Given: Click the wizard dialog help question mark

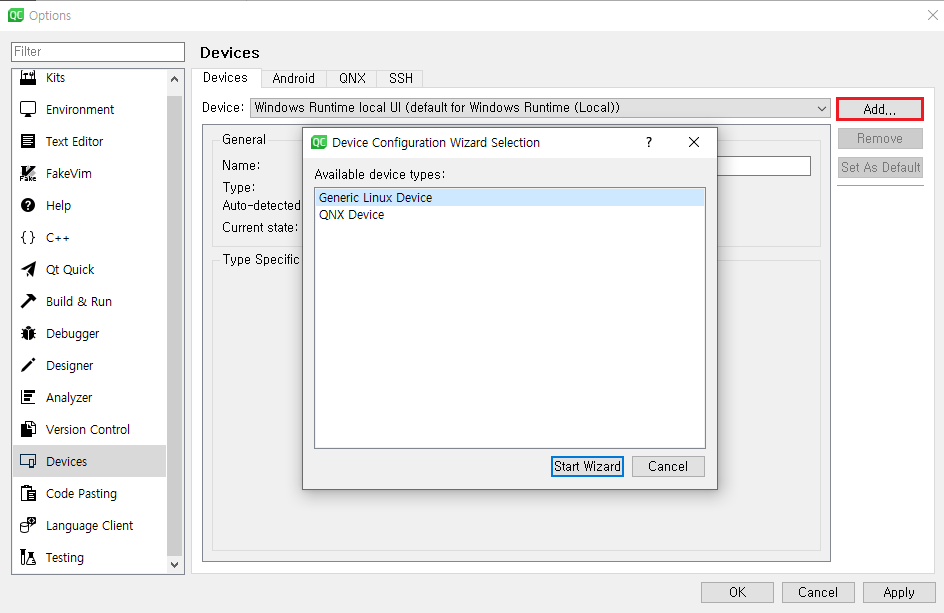Looking at the screenshot, I should (x=648, y=142).
